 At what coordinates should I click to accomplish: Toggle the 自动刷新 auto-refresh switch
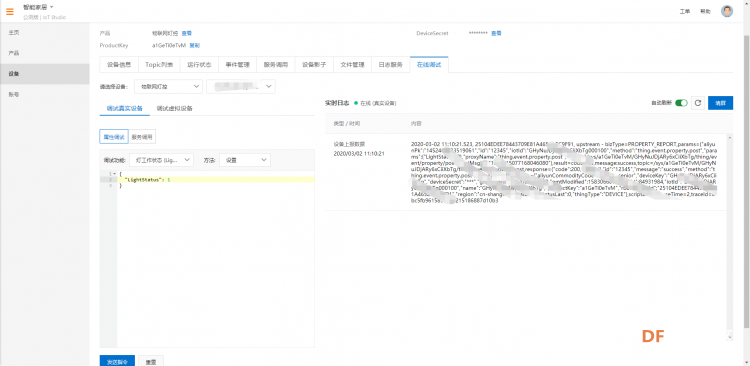tap(681, 103)
